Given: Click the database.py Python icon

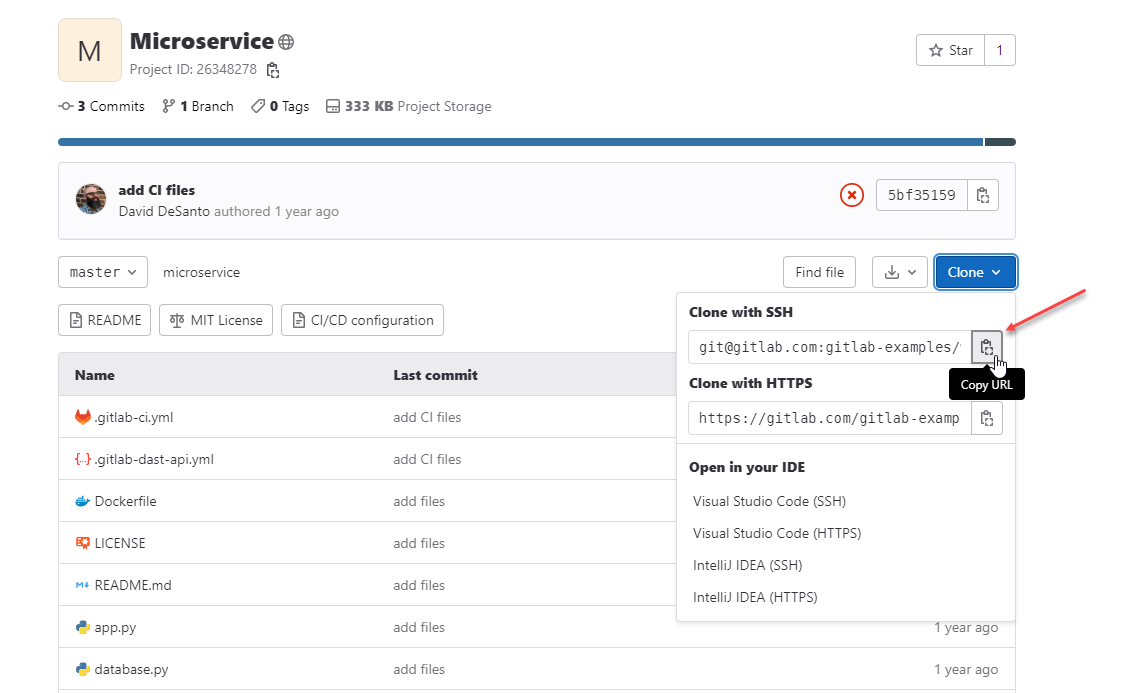Looking at the screenshot, I should (83, 669).
